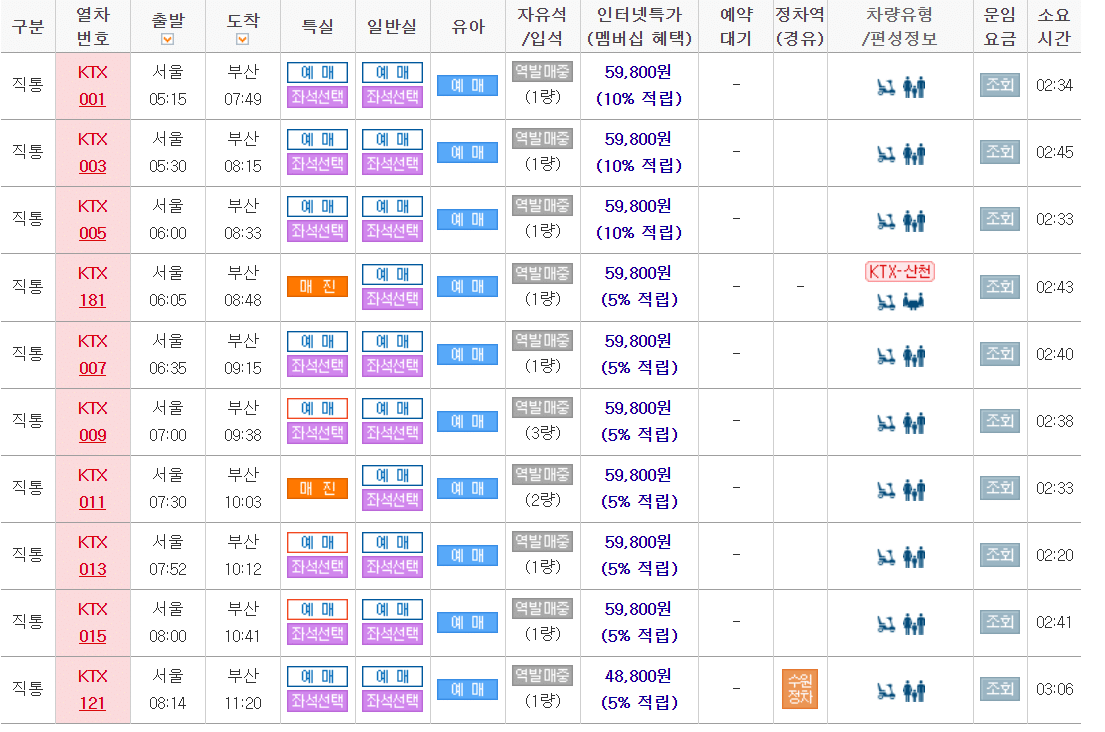Book 일반실 예매 for KTX 121
This screenshot has height=732, width=1105.
coord(393,676)
